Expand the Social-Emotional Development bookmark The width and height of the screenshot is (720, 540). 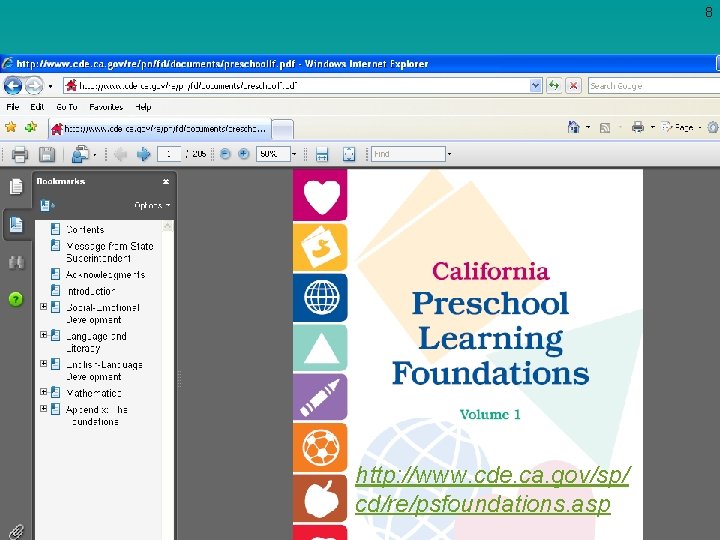pyautogui.click(x=44, y=306)
